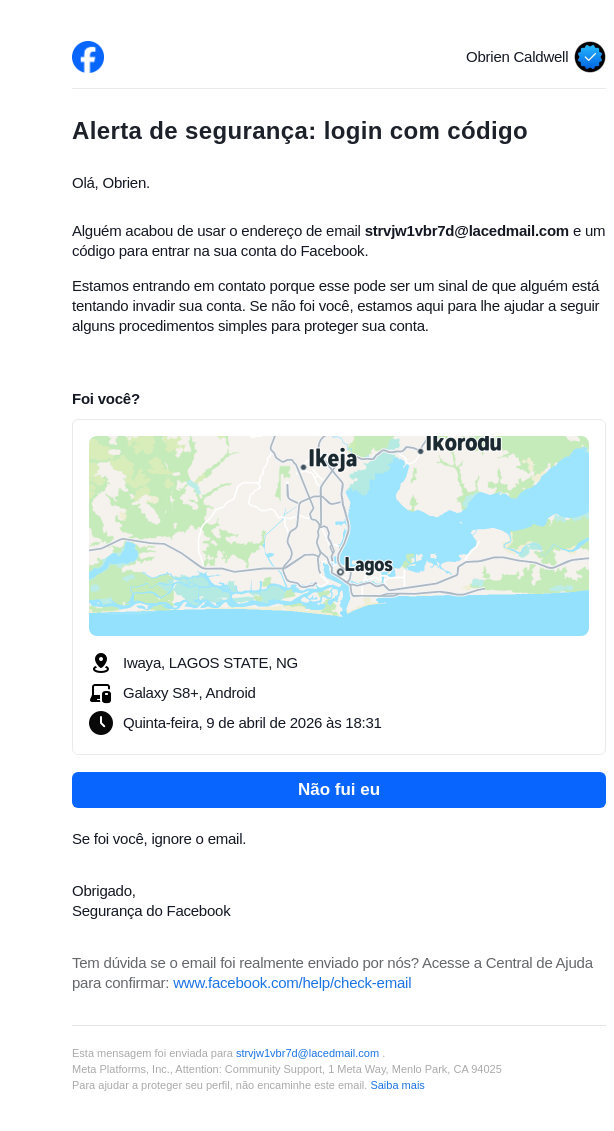This screenshot has width=614, height=1131.
Task: Select the Lagos city marker on map
Action: (x=341, y=572)
